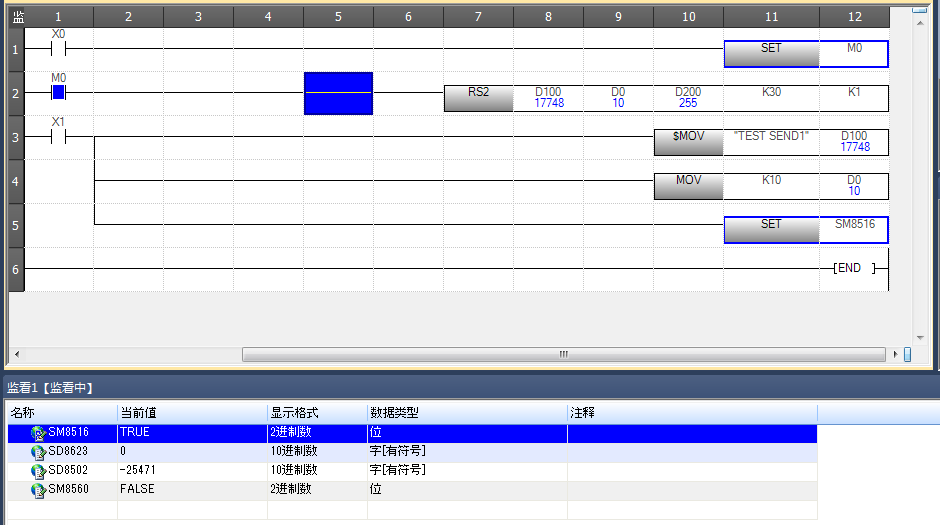This screenshot has width=940, height=525.
Task: Click the SD8623 device icon in watch list
Action: [38, 452]
